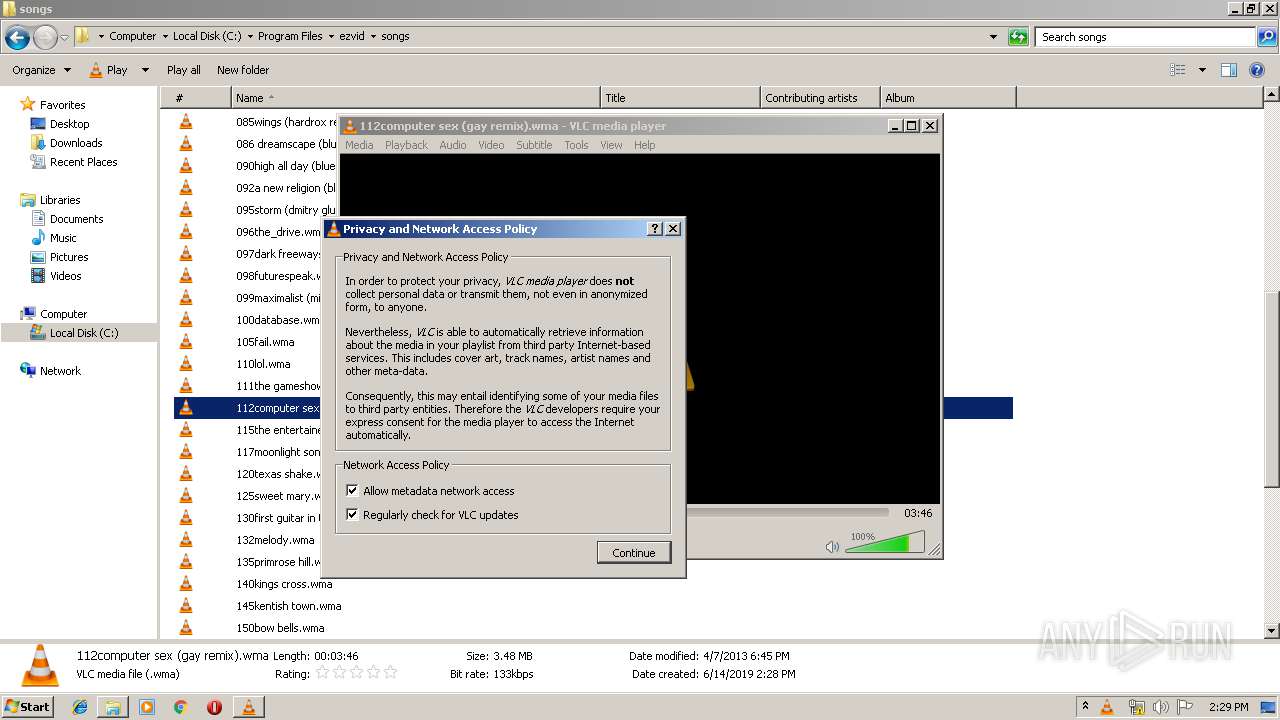The height and width of the screenshot is (720, 1280).
Task: Open the Start menu
Action: (28, 706)
